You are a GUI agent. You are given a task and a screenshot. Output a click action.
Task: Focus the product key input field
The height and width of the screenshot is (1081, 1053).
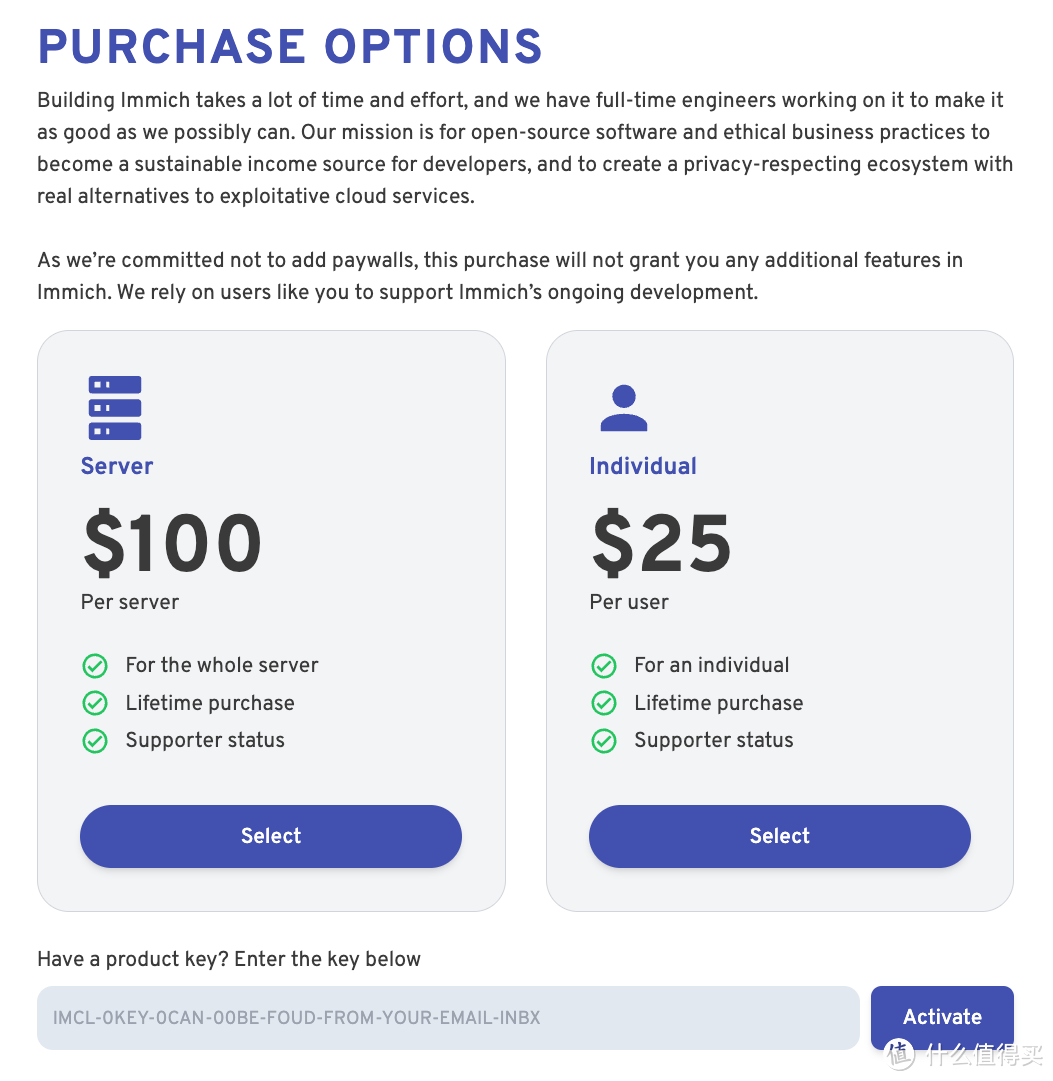448,1018
